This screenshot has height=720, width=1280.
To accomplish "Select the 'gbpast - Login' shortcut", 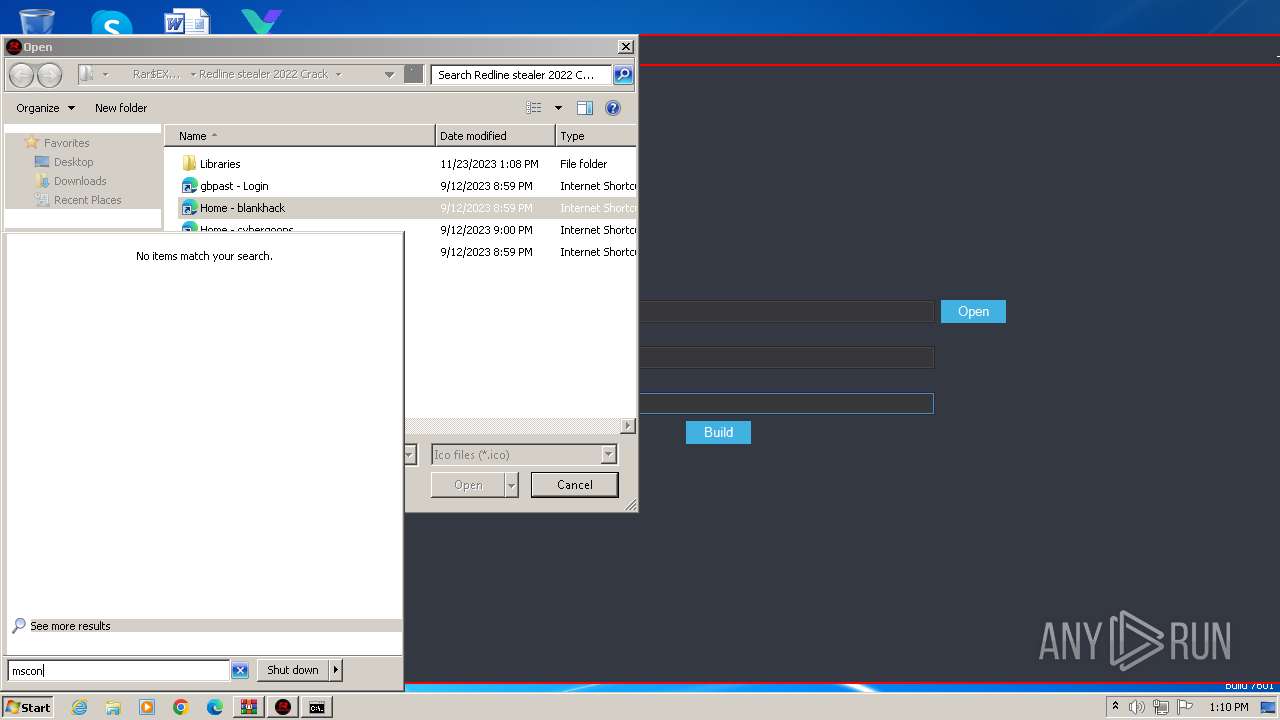I will click(234, 186).
